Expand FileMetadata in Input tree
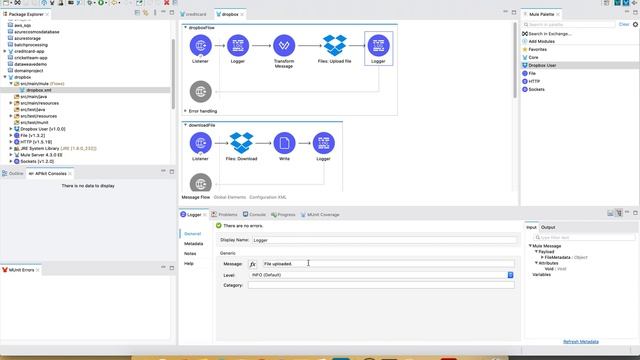 (x=542, y=258)
